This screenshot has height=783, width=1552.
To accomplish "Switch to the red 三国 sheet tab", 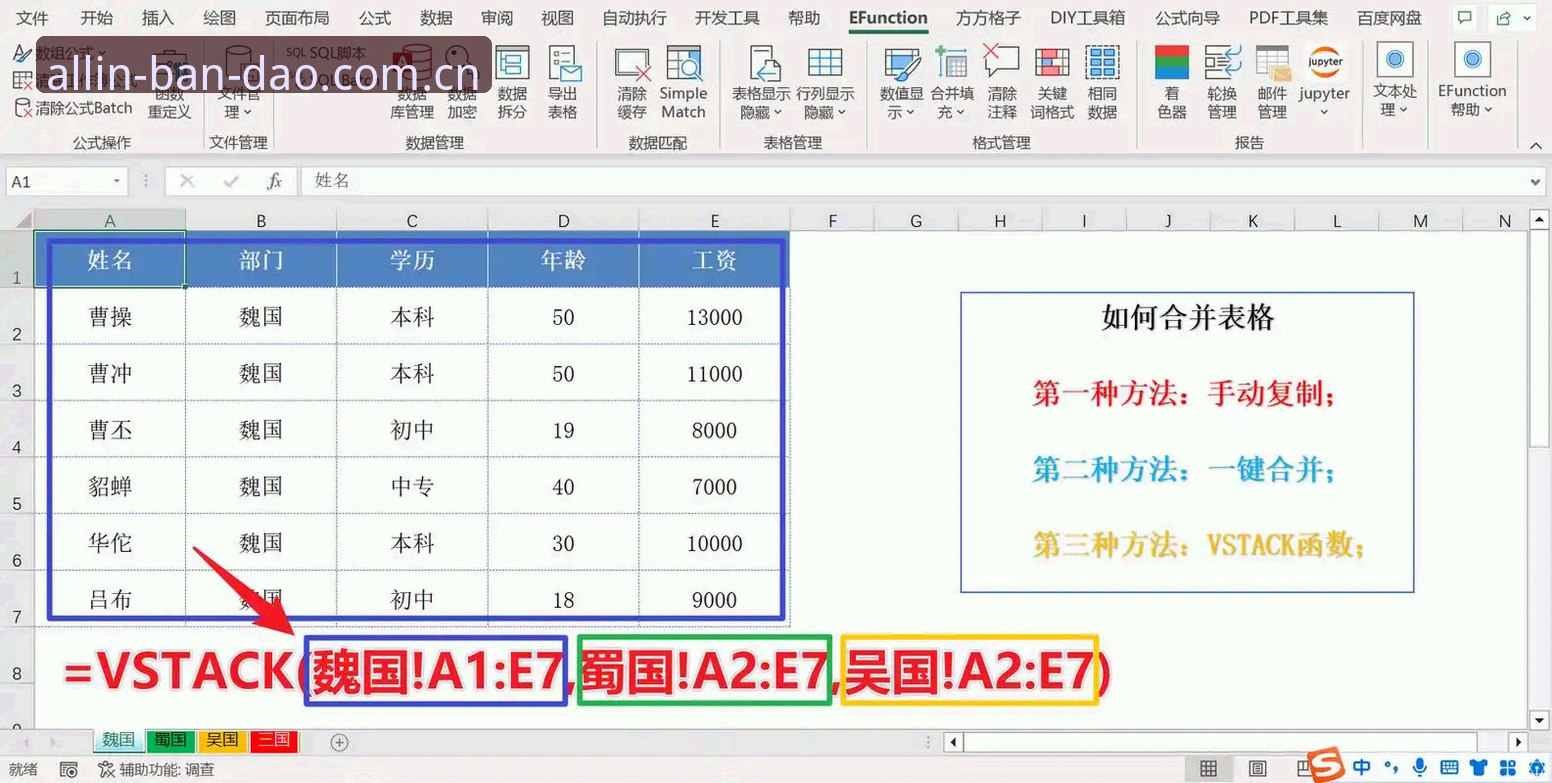I will [x=274, y=741].
